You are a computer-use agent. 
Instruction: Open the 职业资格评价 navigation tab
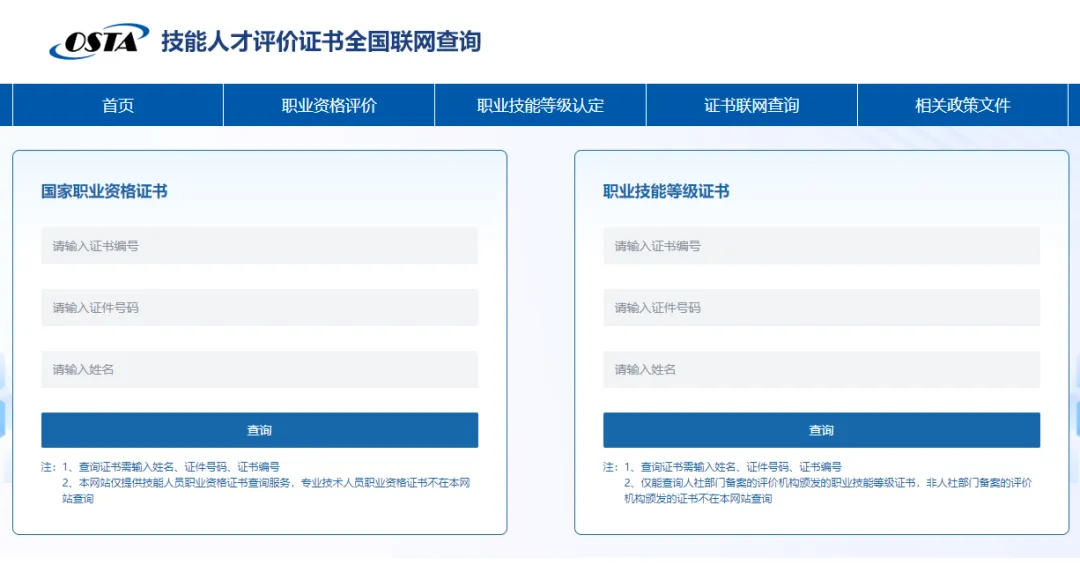click(329, 105)
